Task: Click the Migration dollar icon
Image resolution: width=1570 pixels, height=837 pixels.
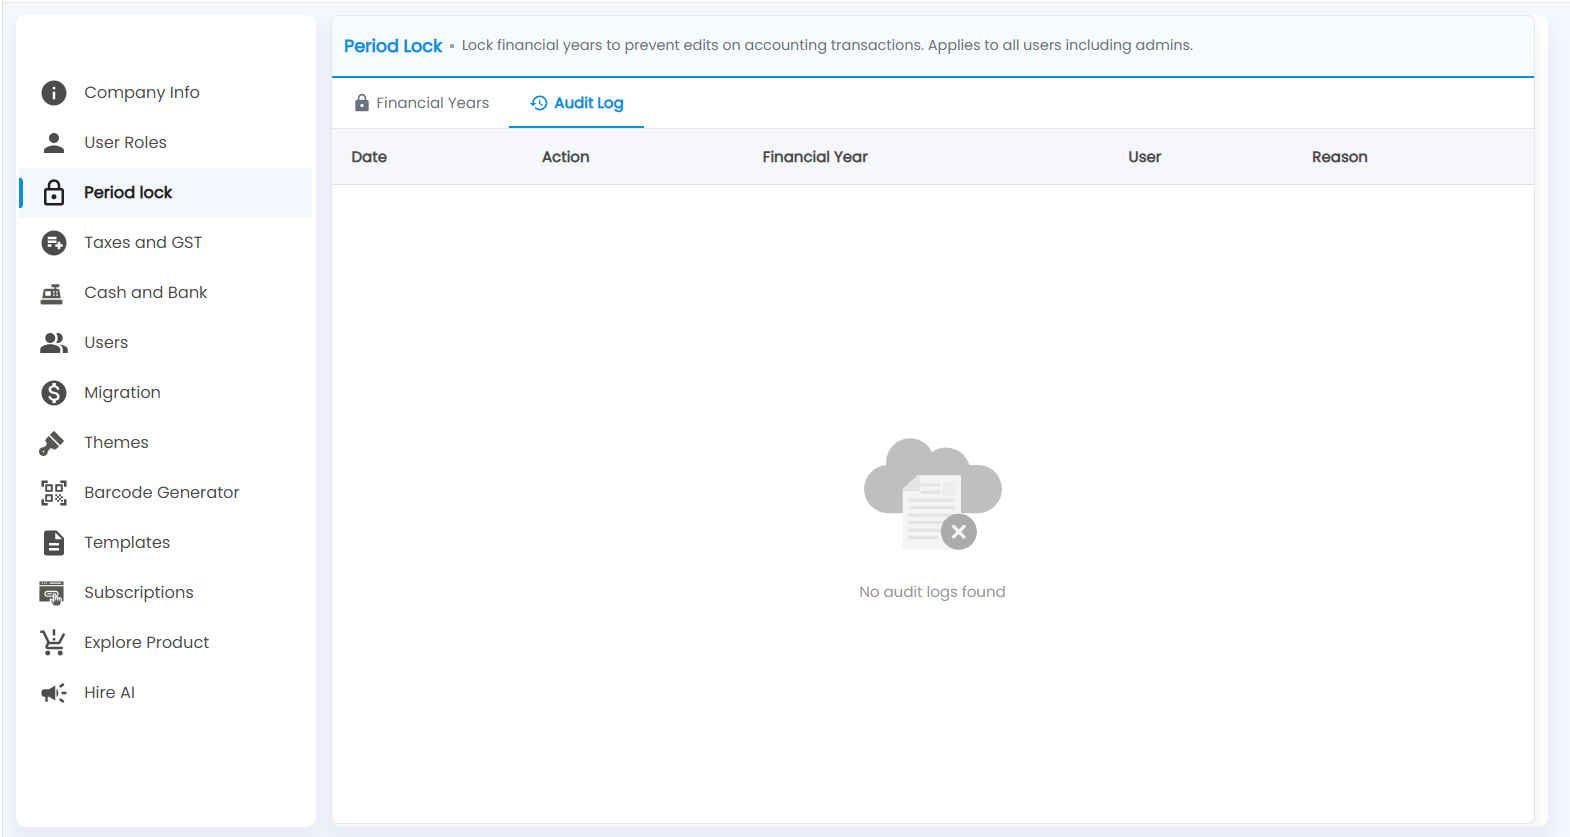Action: pos(54,393)
